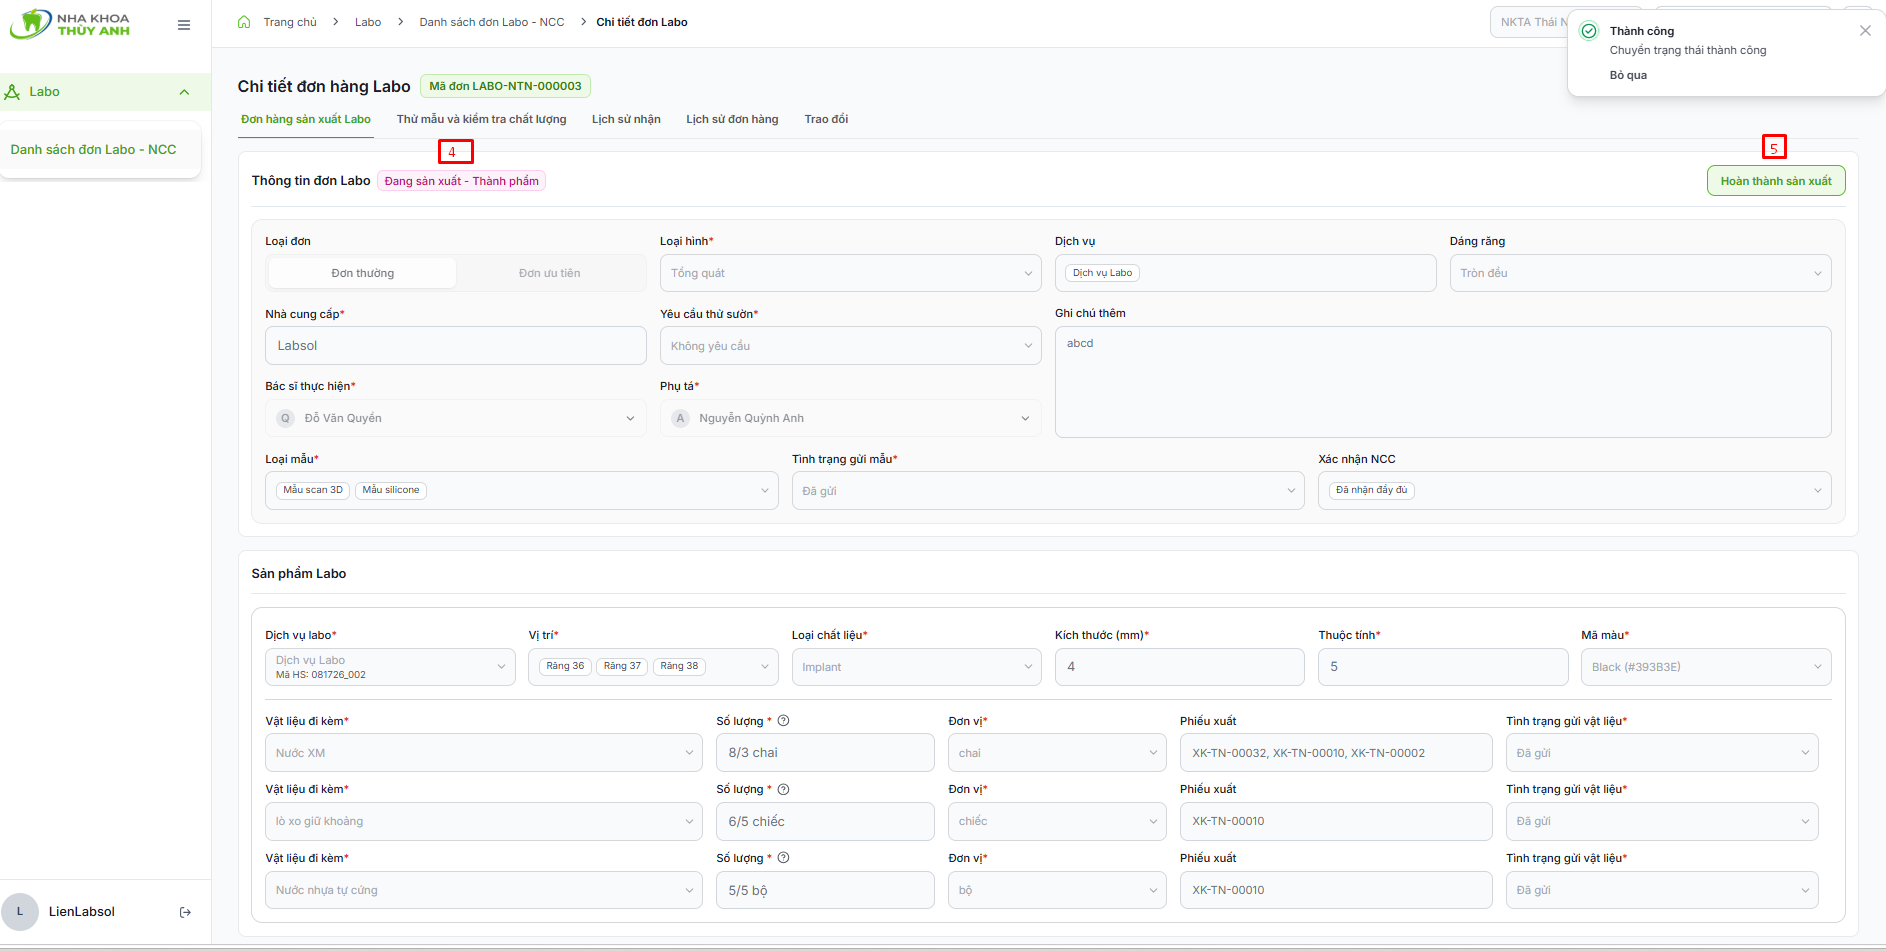Click the Nhà cung cấp Labsol field
The image size is (1886, 951).
(x=455, y=346)
